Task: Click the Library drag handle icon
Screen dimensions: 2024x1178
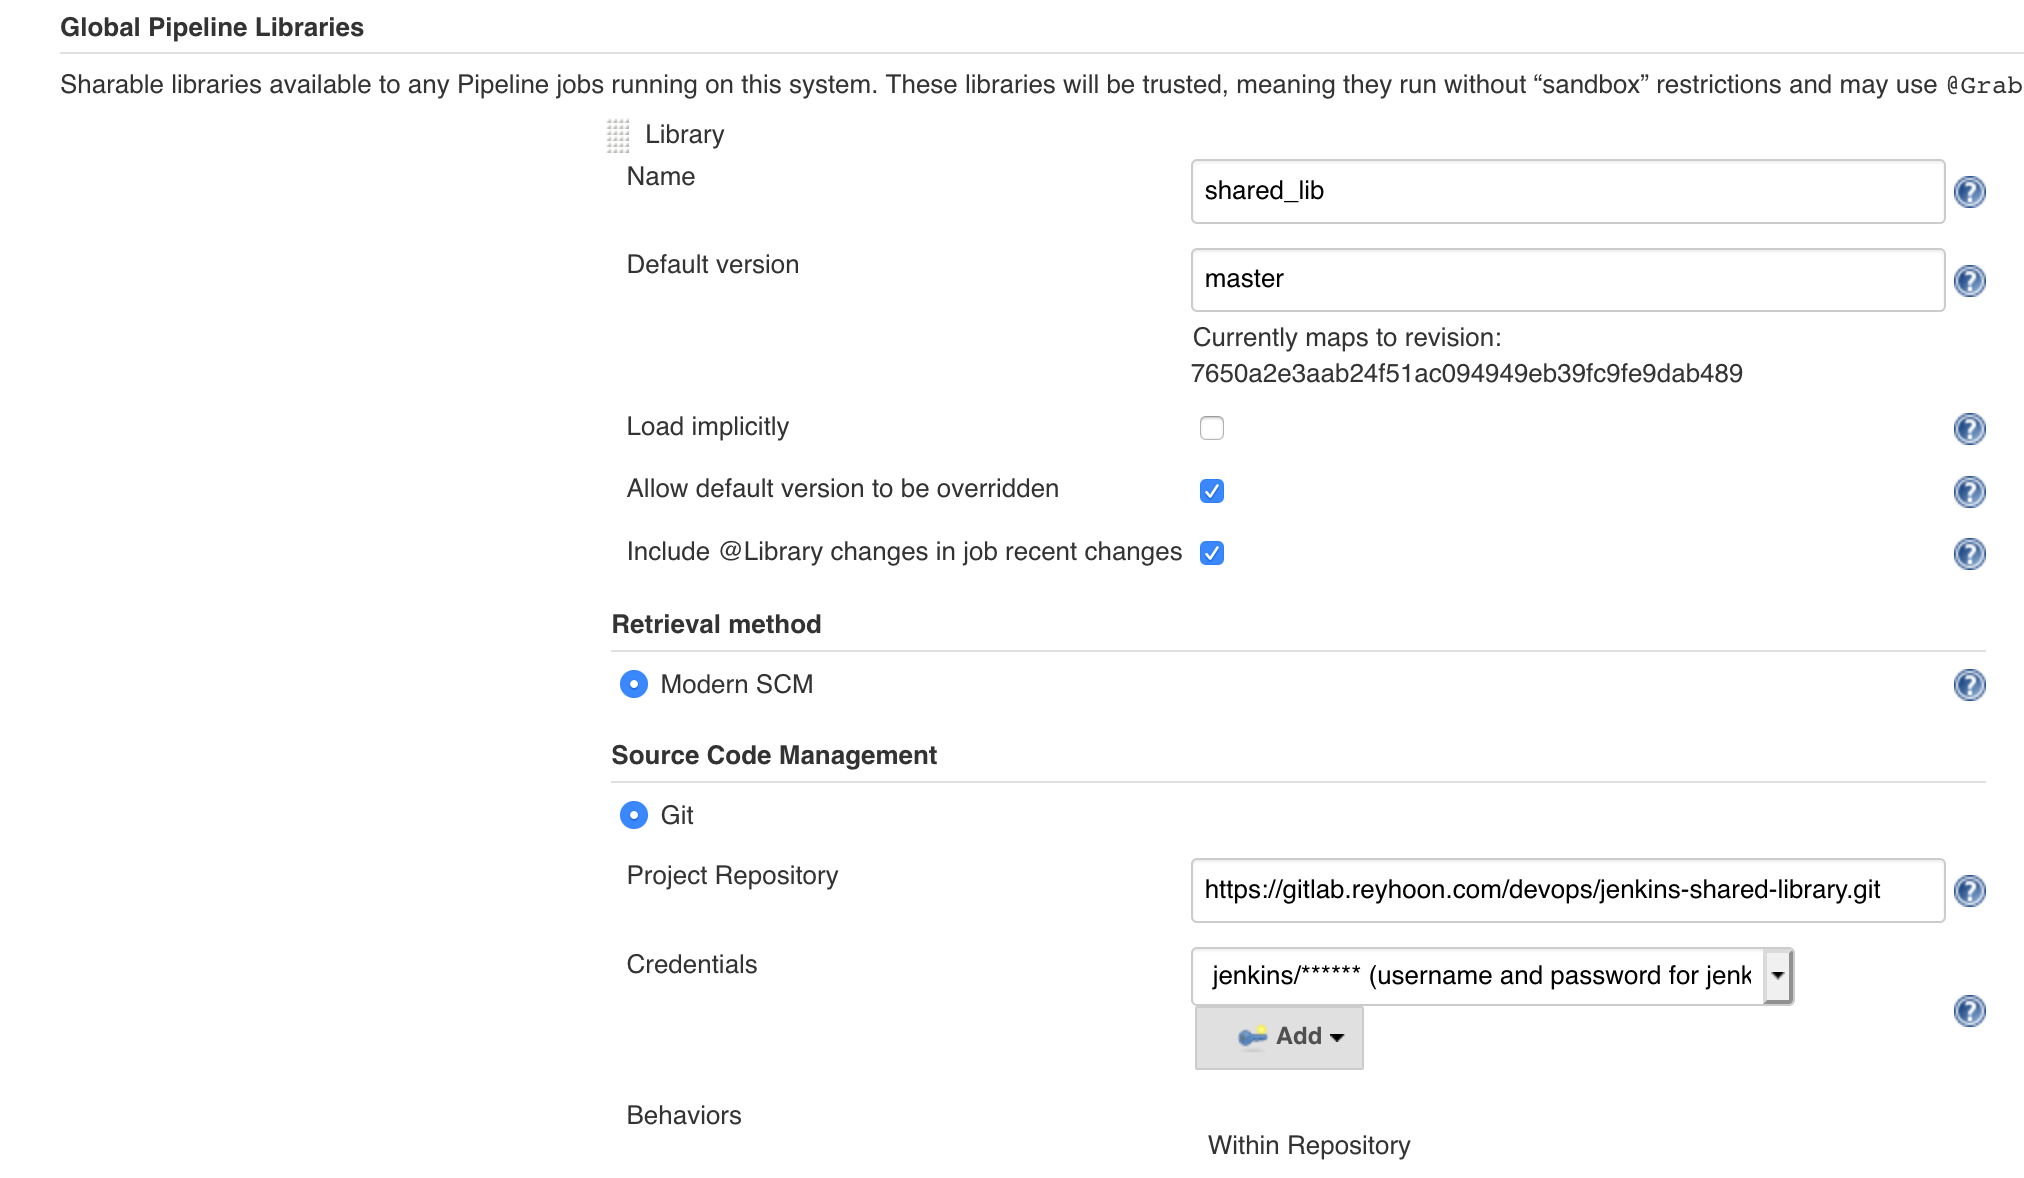Action: [618, 135]
